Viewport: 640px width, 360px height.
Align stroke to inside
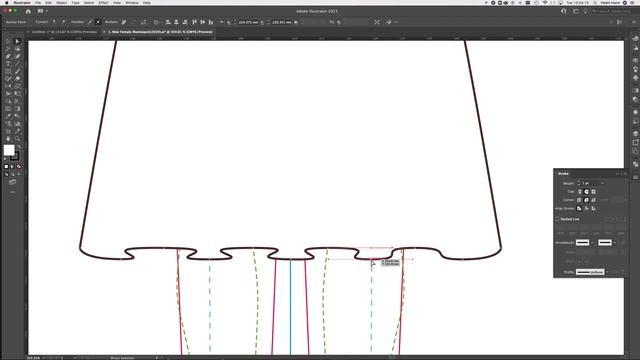click(587, 209)
